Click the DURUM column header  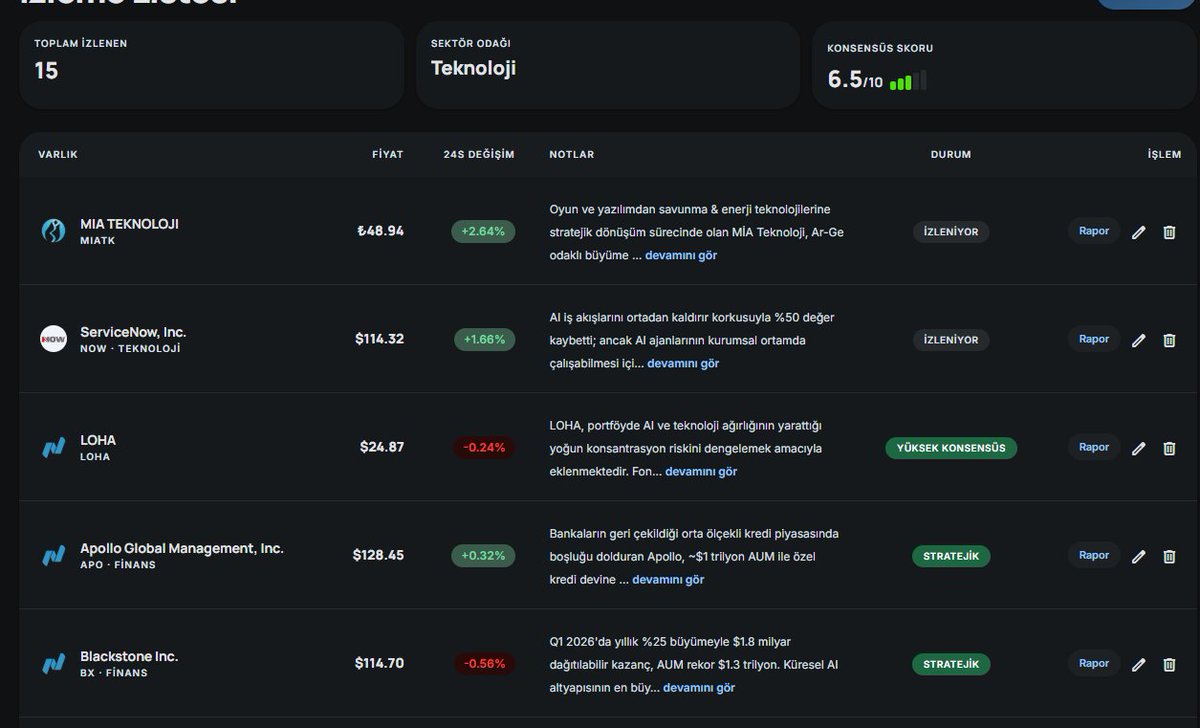click(951, 155)
